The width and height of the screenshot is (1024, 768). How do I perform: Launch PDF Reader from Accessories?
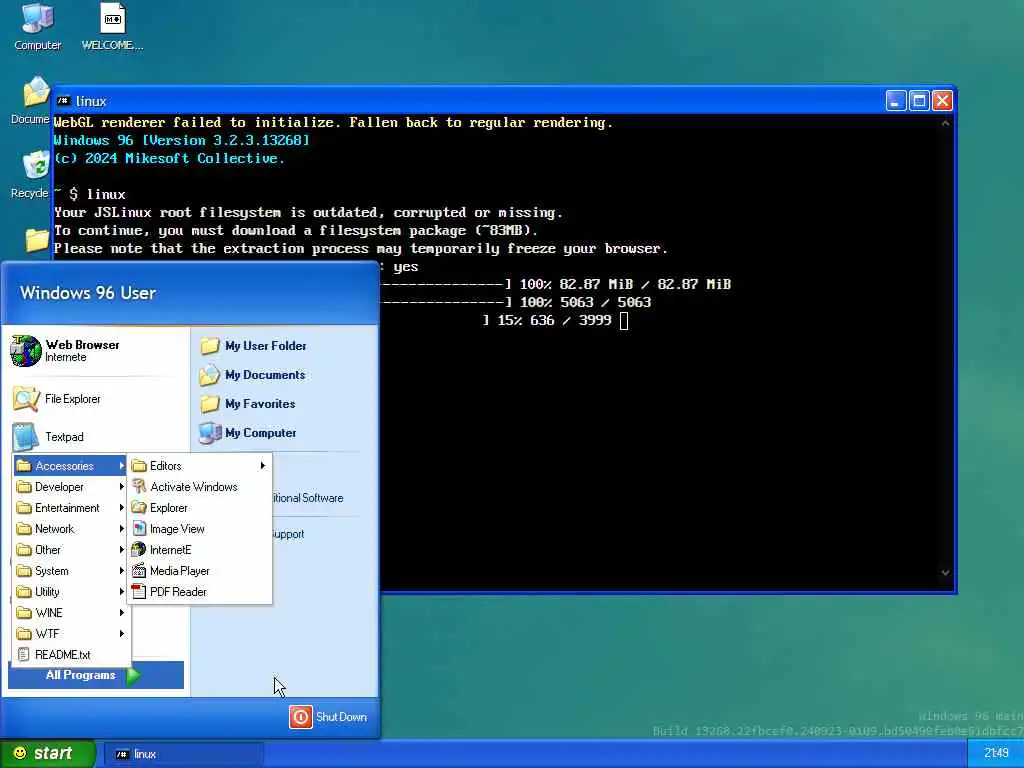tap(199, 591)
